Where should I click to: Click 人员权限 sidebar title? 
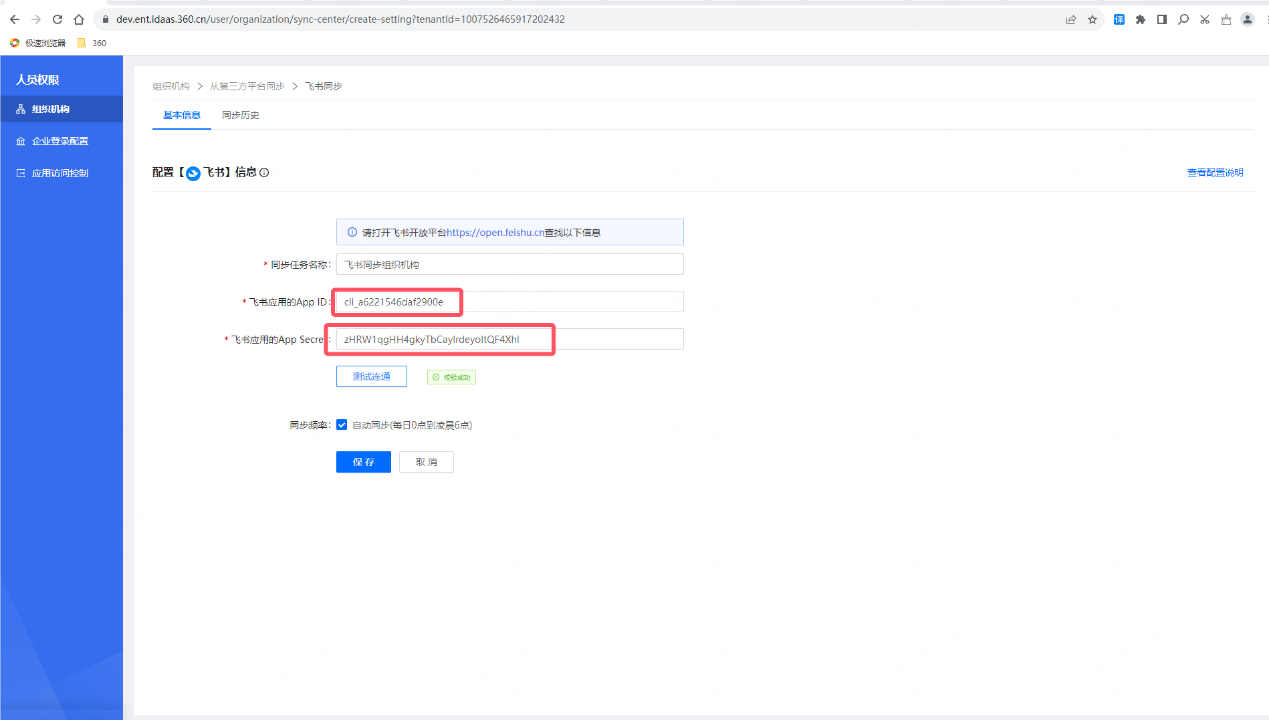(x=38, y=80)
